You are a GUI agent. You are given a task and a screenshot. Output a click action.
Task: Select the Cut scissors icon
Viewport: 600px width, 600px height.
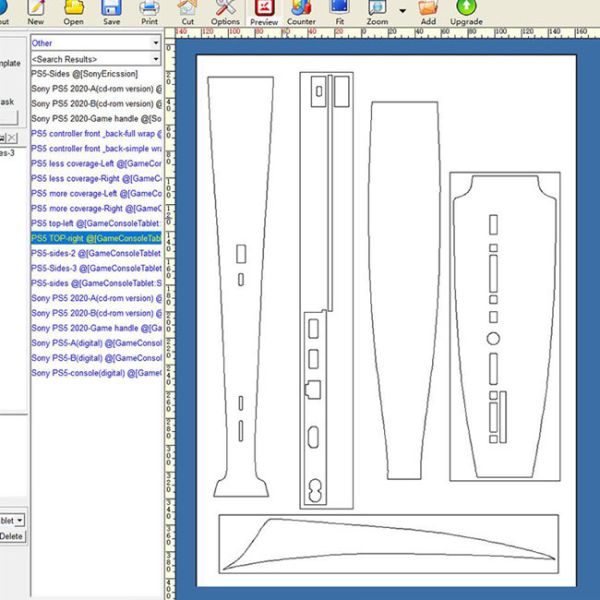point(187,12)
